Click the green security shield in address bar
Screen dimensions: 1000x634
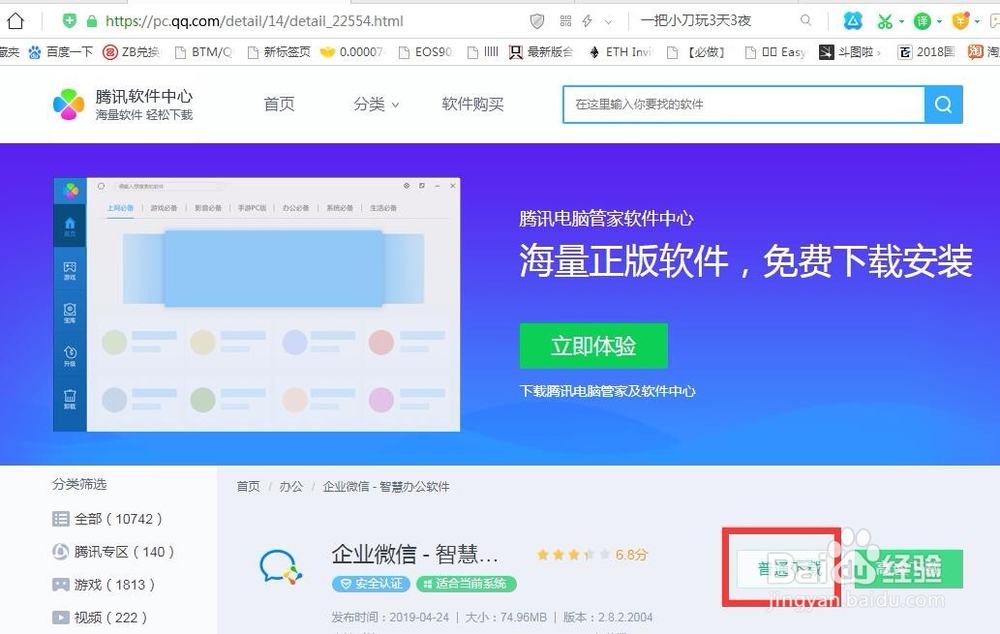point(70,21)
